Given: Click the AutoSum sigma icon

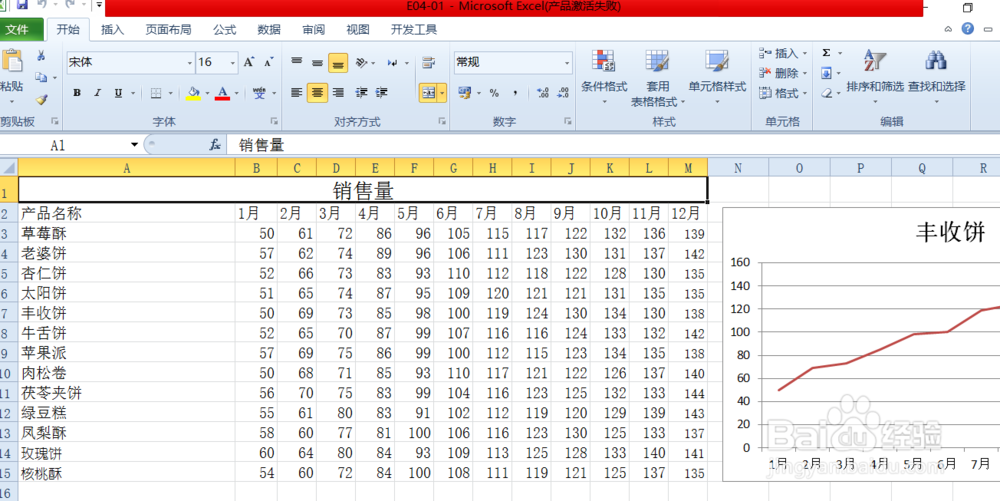Looking at the screenshot, I should (x=827, y=53).
